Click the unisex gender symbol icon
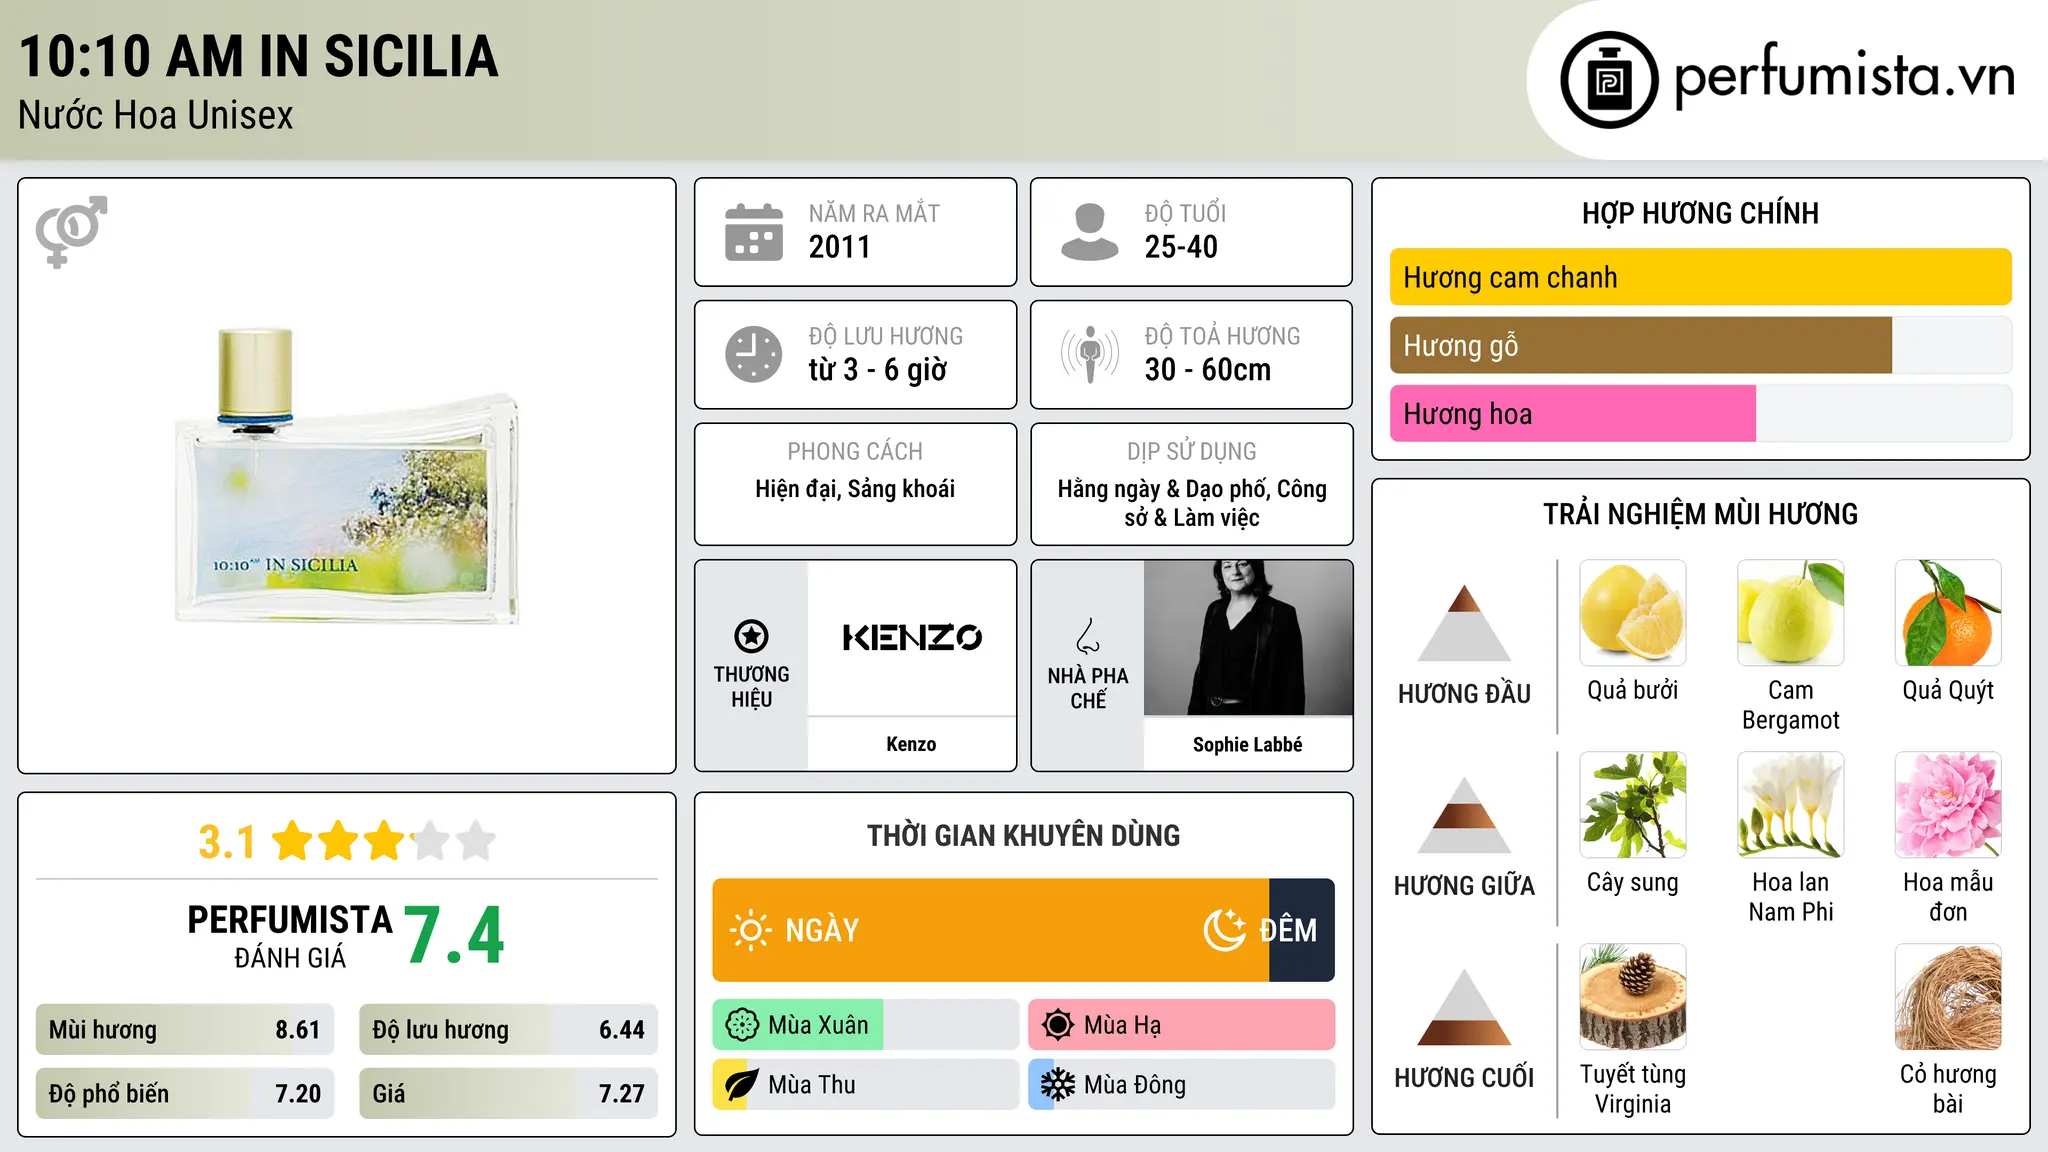Image resolution: width=2048 pixels, height=1152 pixels. click(71, 231)
